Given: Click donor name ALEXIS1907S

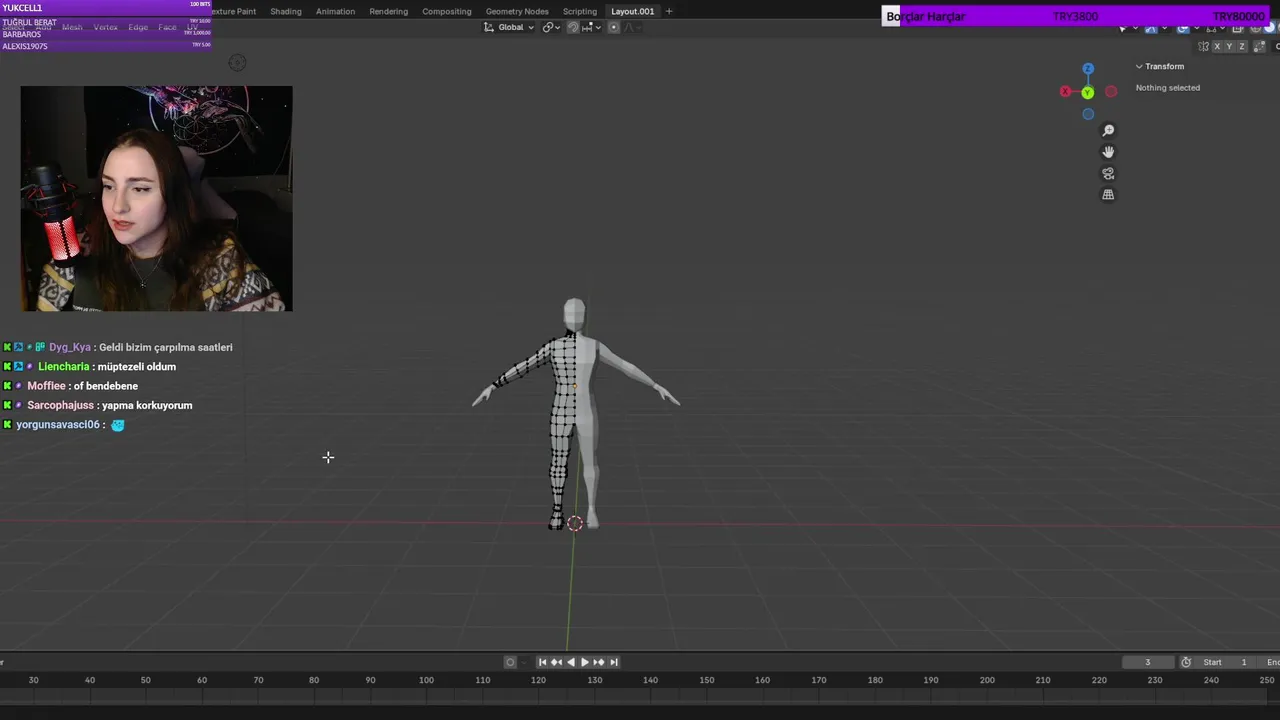Looking at the screenshot, I should pos(25,46).
